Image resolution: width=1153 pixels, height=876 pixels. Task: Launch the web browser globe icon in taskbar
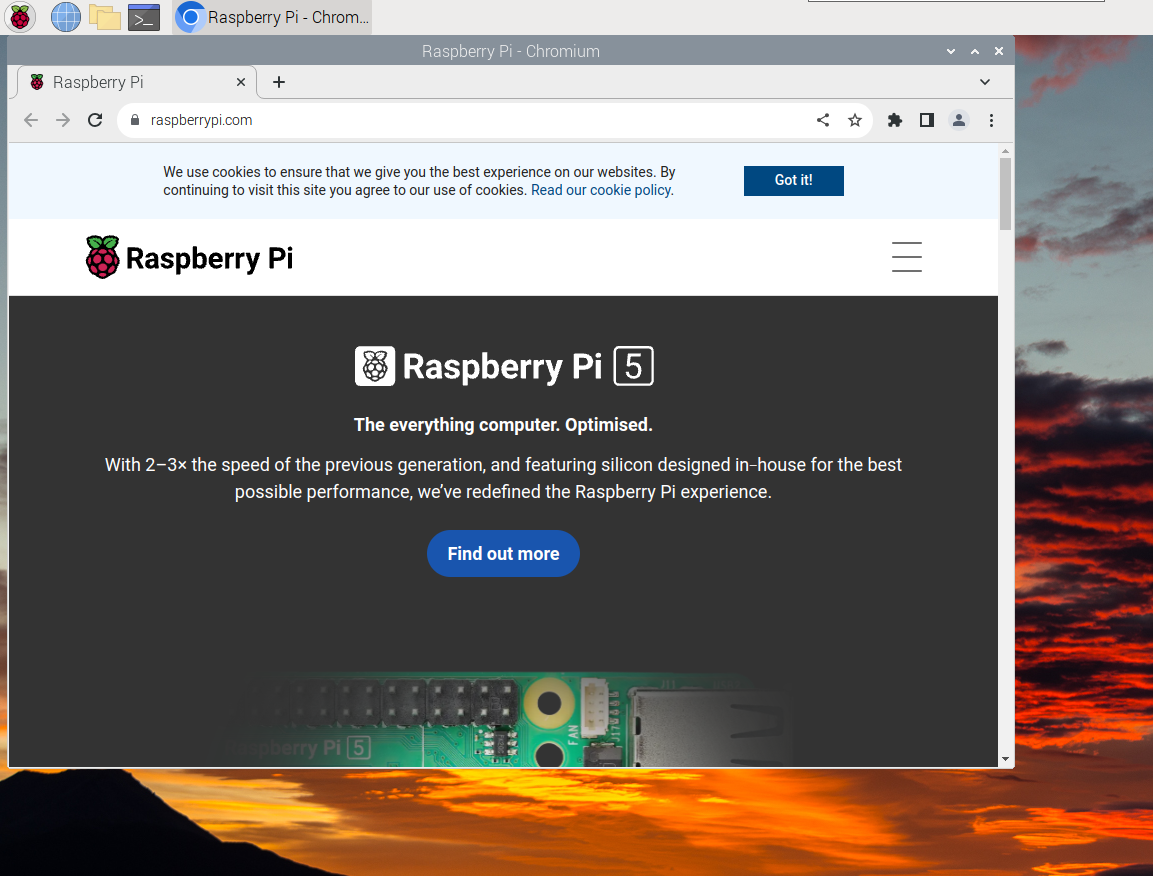(65, 17)
